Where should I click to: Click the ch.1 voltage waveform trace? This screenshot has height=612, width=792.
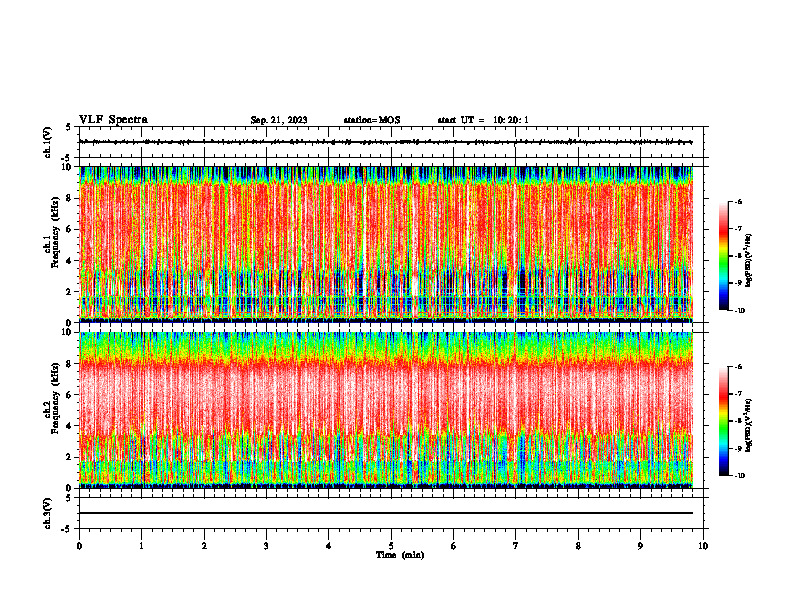click(x=386, y=142)
